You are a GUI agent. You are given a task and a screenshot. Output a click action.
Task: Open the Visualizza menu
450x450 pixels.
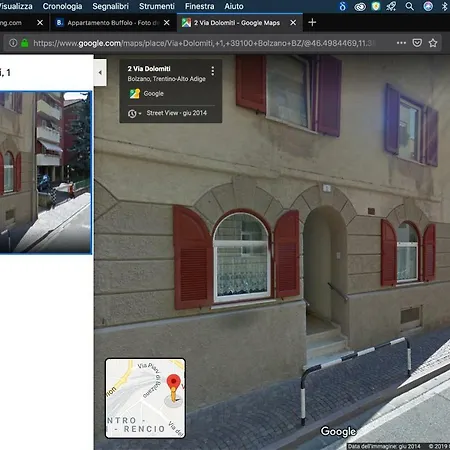[16, 6]
